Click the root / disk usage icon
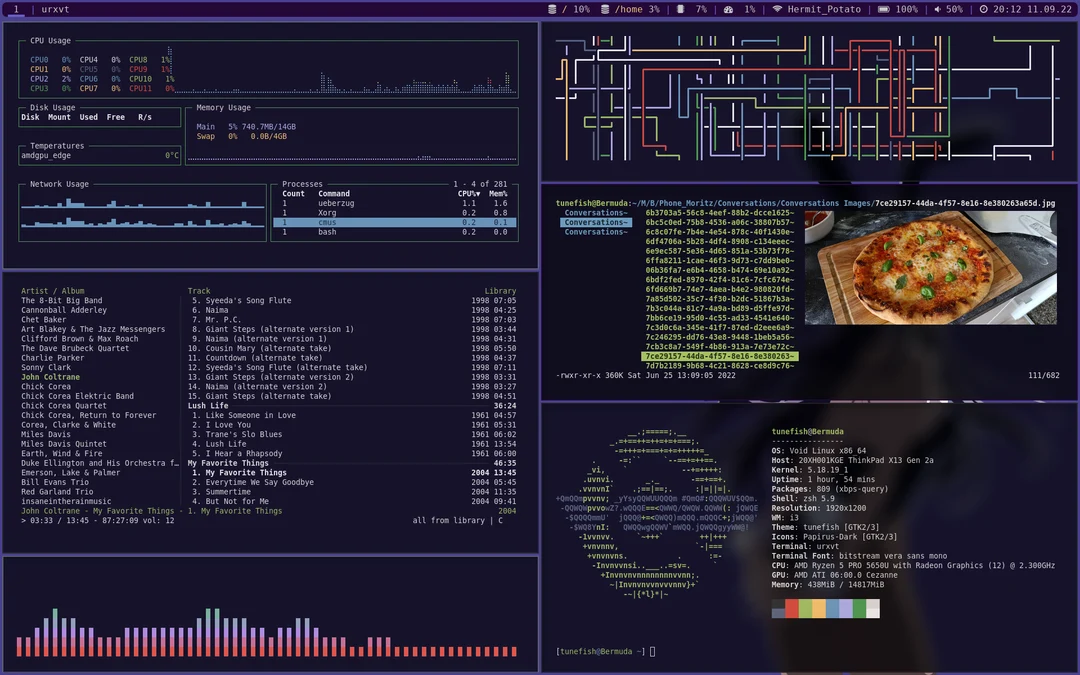This screenshot has height=675, width=1080. 551,9
